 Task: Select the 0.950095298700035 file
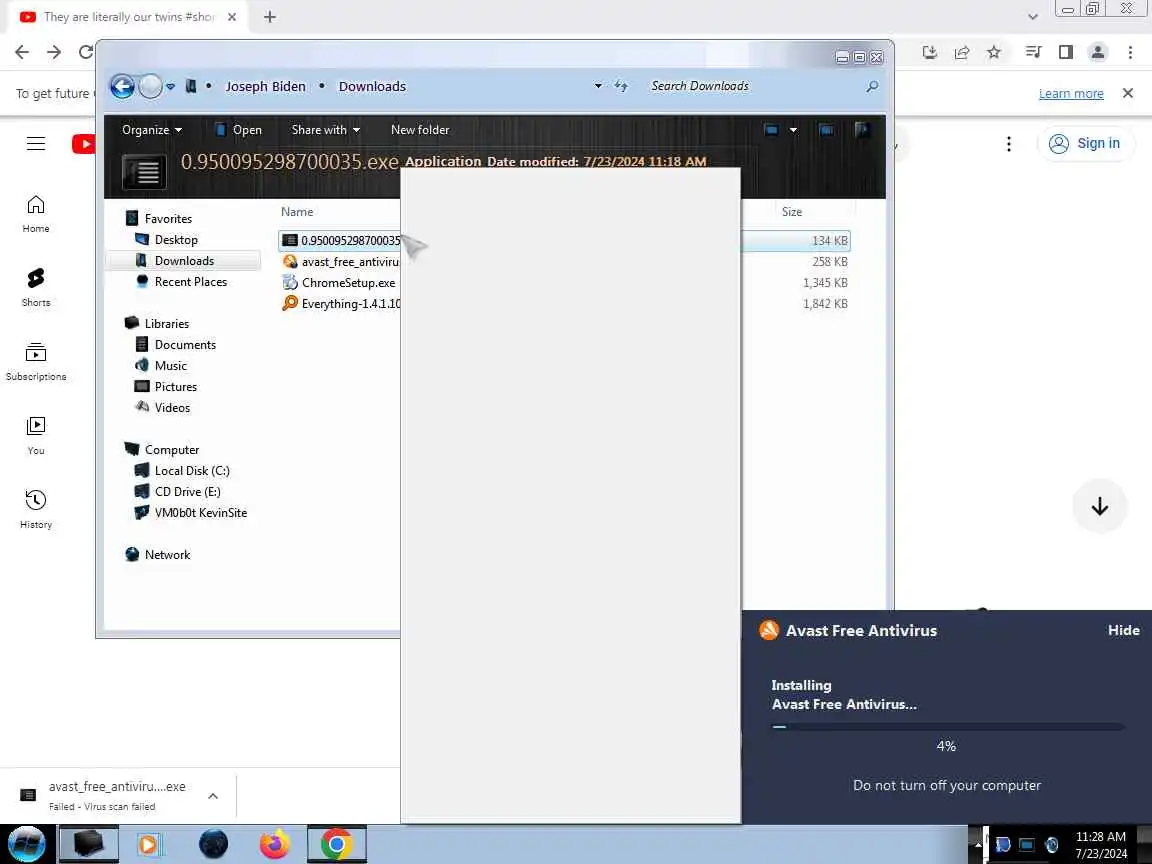(x=341, y=240)
